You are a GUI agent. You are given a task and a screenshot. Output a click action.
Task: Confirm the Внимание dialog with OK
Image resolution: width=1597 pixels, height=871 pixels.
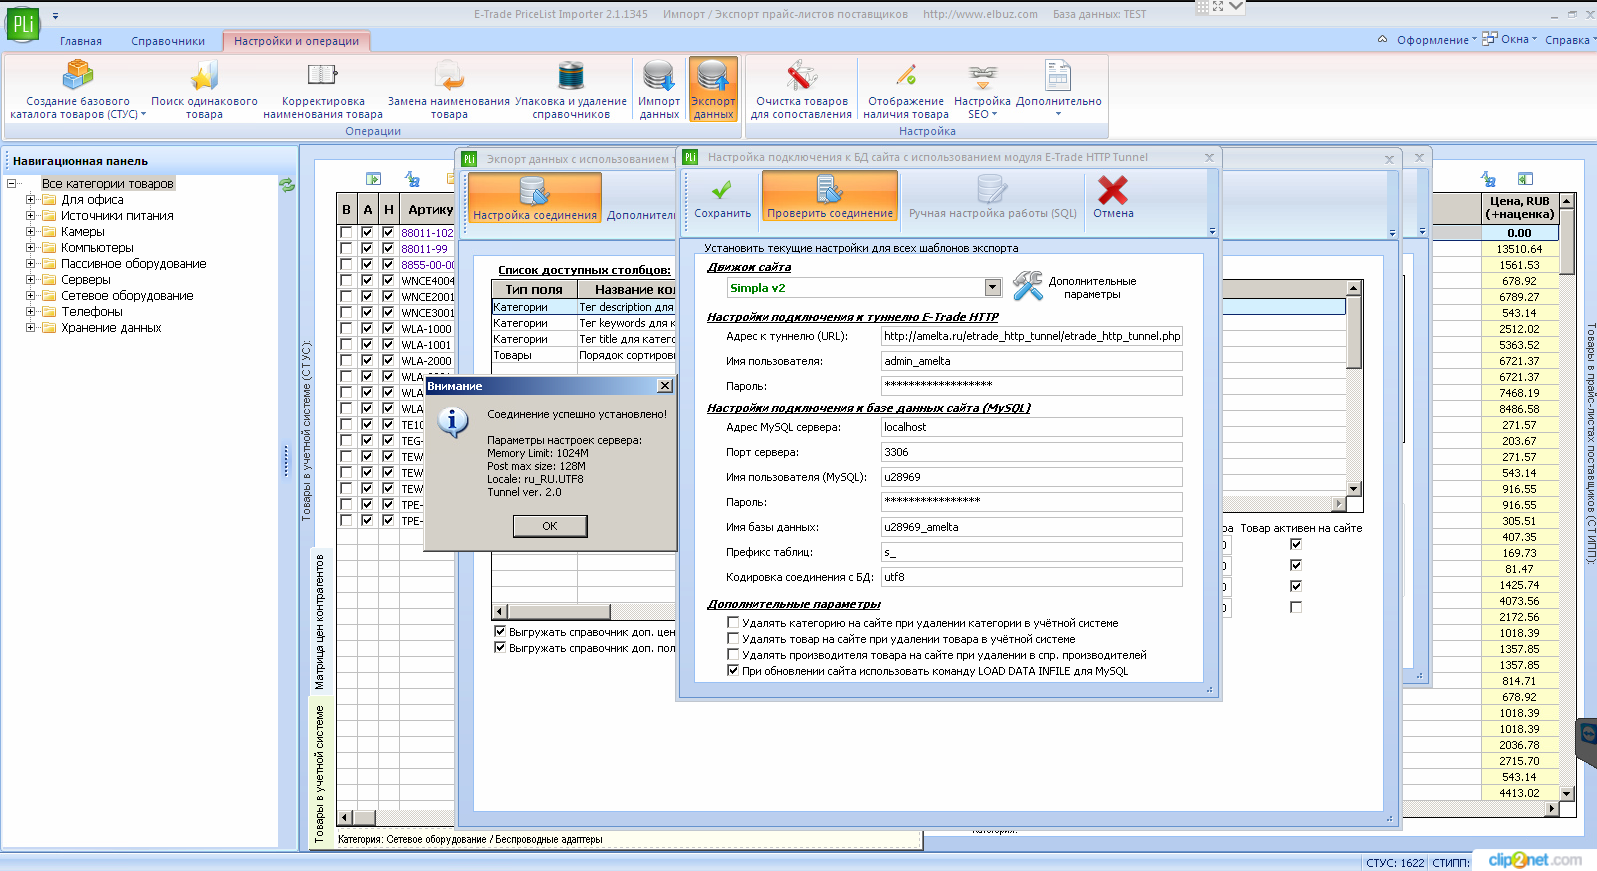(549, 526)
